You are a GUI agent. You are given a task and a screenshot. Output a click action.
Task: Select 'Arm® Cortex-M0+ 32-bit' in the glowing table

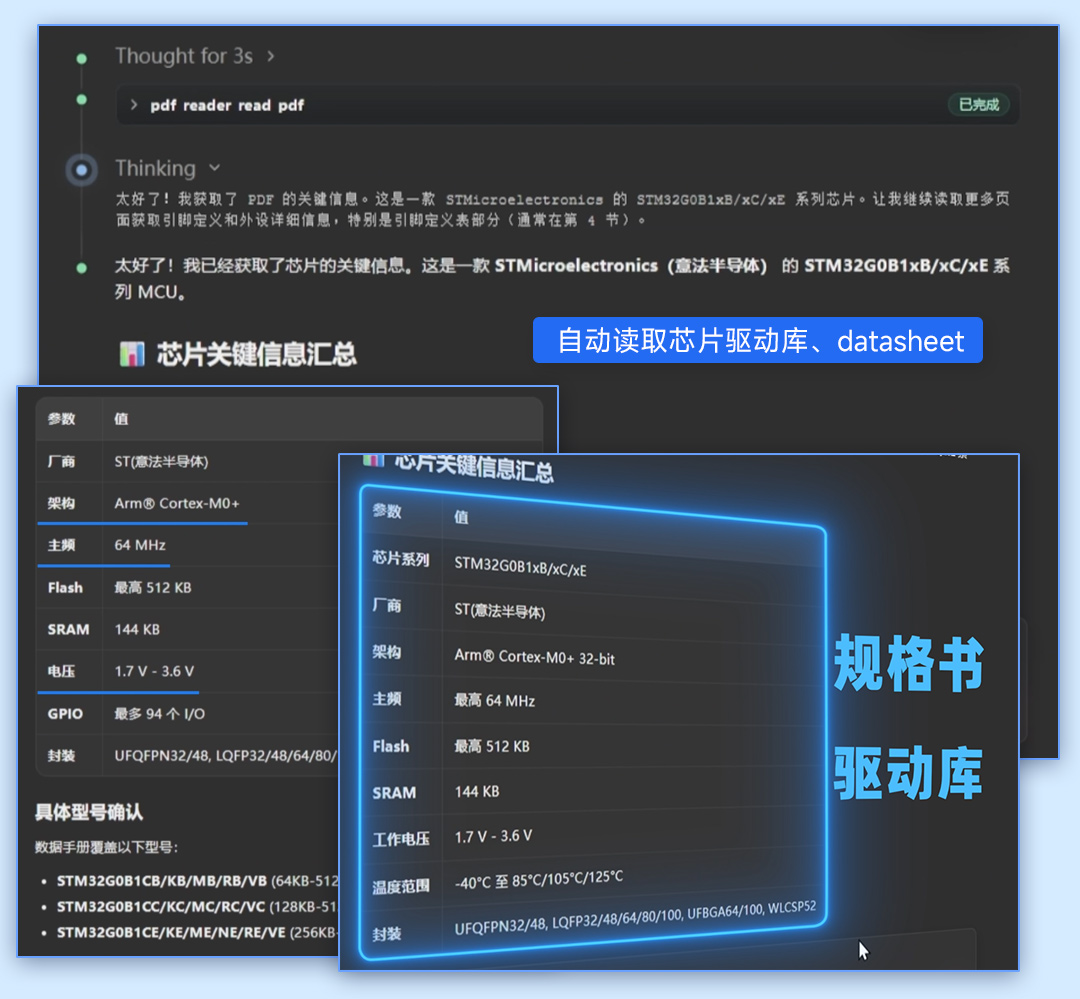(534, 657)
